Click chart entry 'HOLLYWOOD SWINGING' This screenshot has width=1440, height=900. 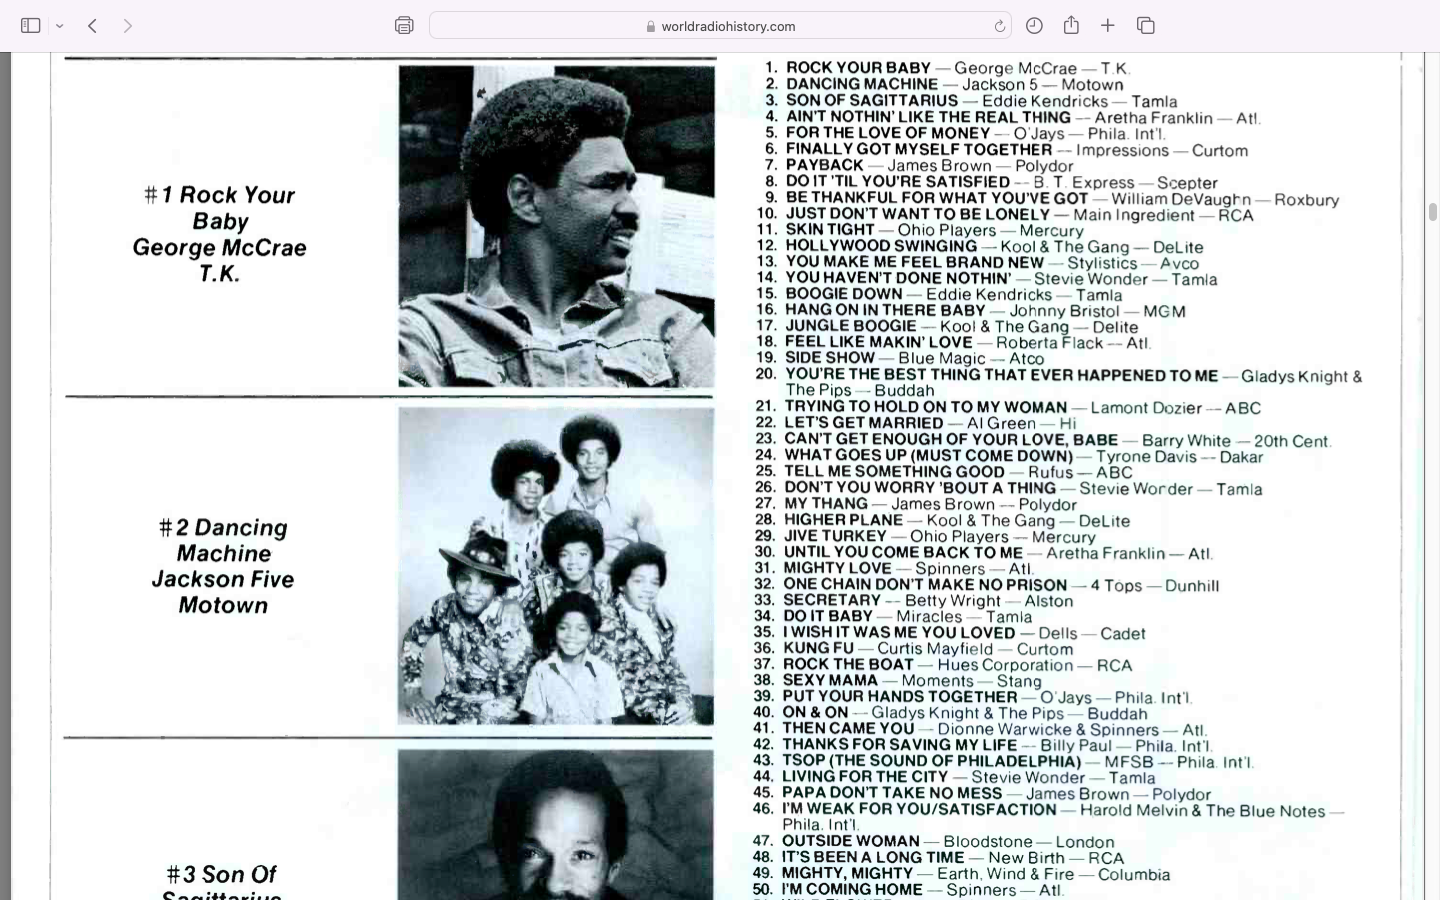881,246
